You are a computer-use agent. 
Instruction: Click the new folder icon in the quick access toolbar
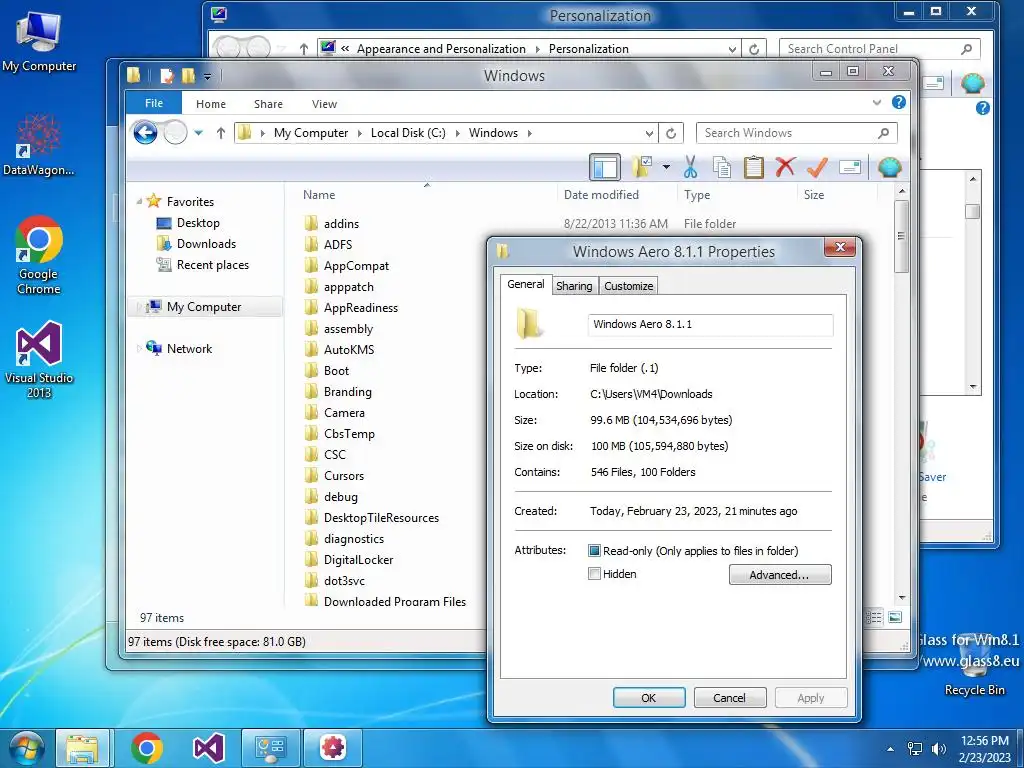pos(188,76)
